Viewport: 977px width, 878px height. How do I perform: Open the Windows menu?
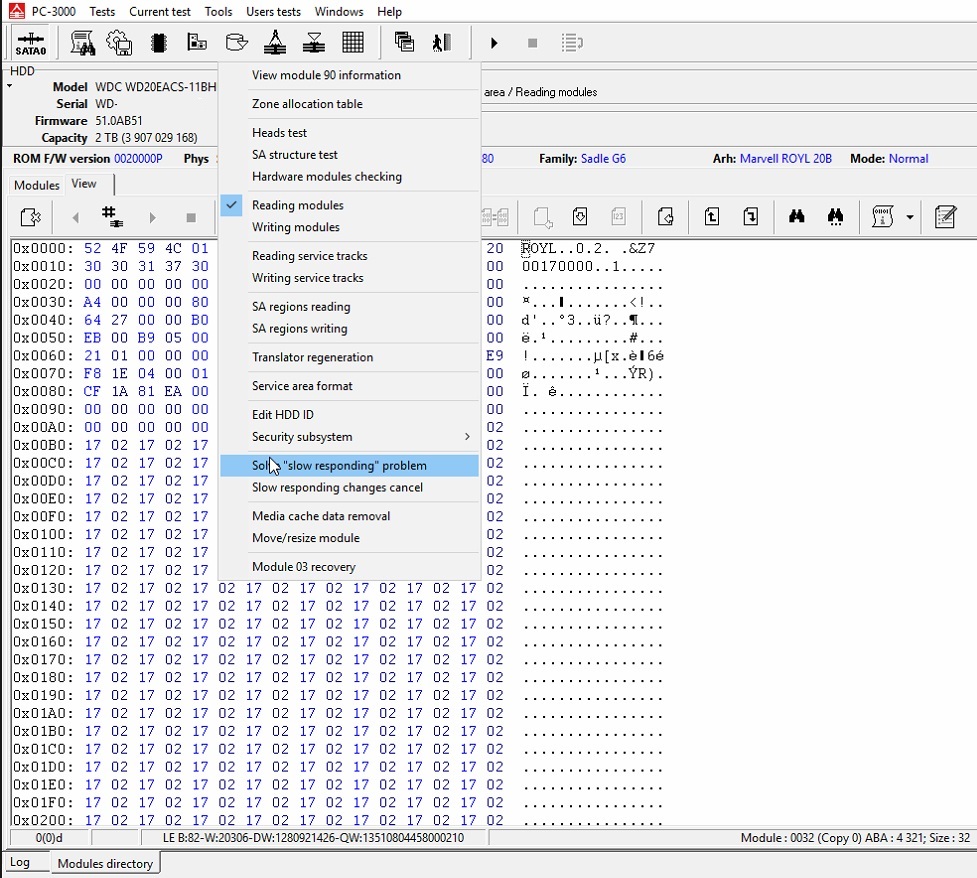point(339,11)
